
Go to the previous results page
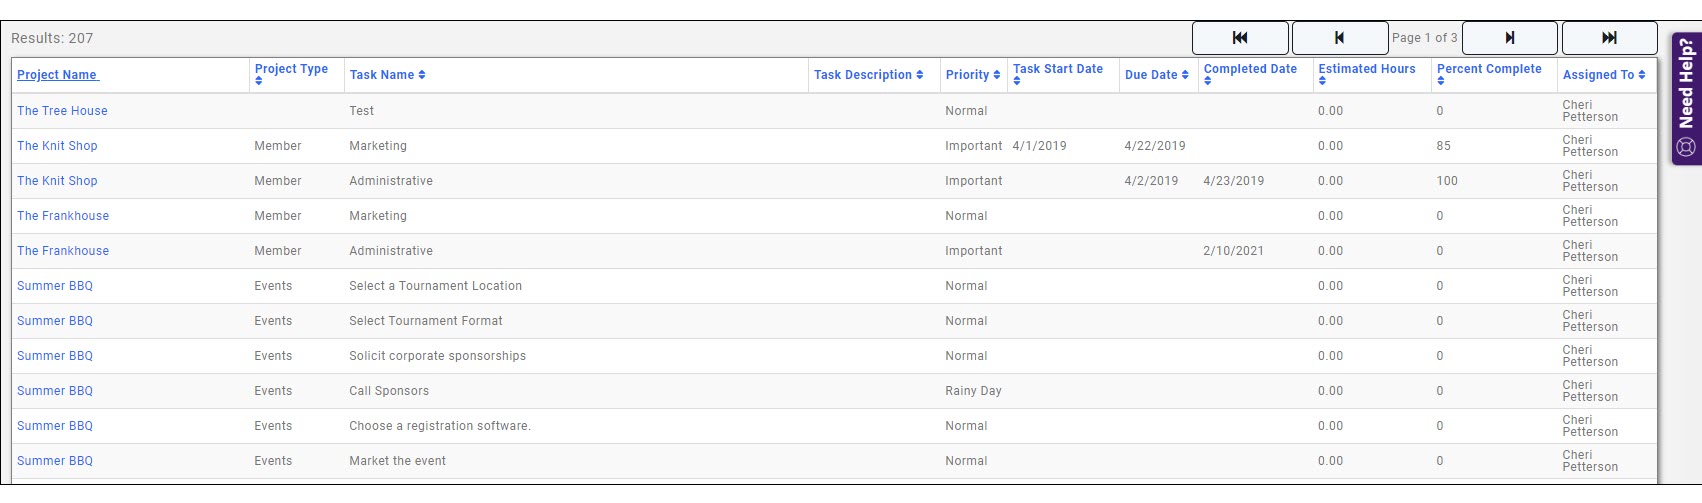point(1339,38)
